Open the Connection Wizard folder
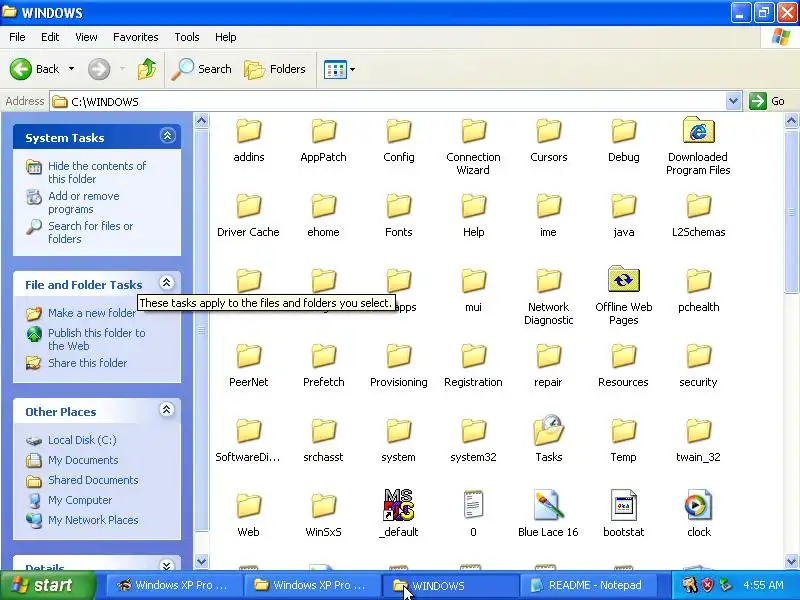Screen dimensions: 800x600 click(473, 148)
